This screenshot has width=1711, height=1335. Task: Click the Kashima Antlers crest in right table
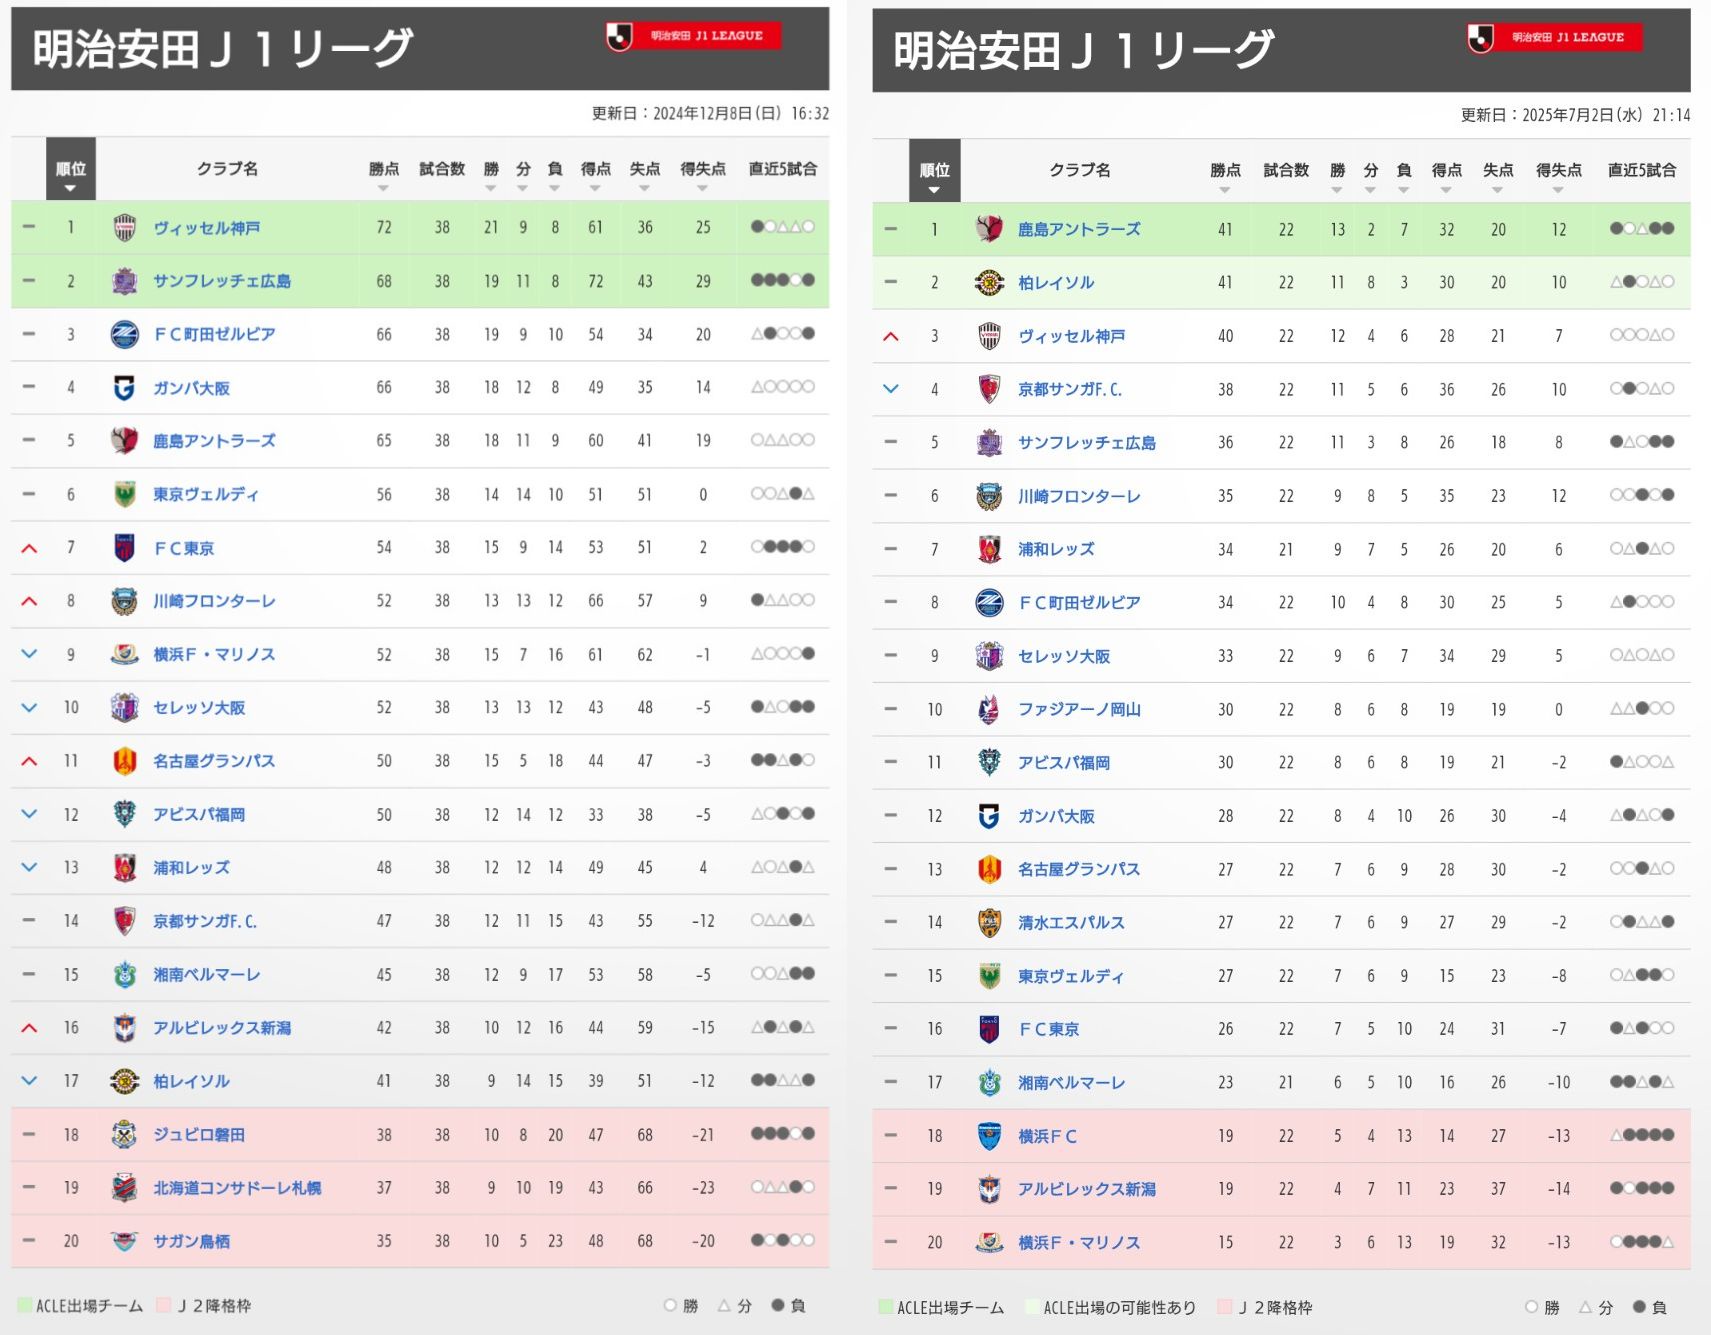click(x=989, y=229)
